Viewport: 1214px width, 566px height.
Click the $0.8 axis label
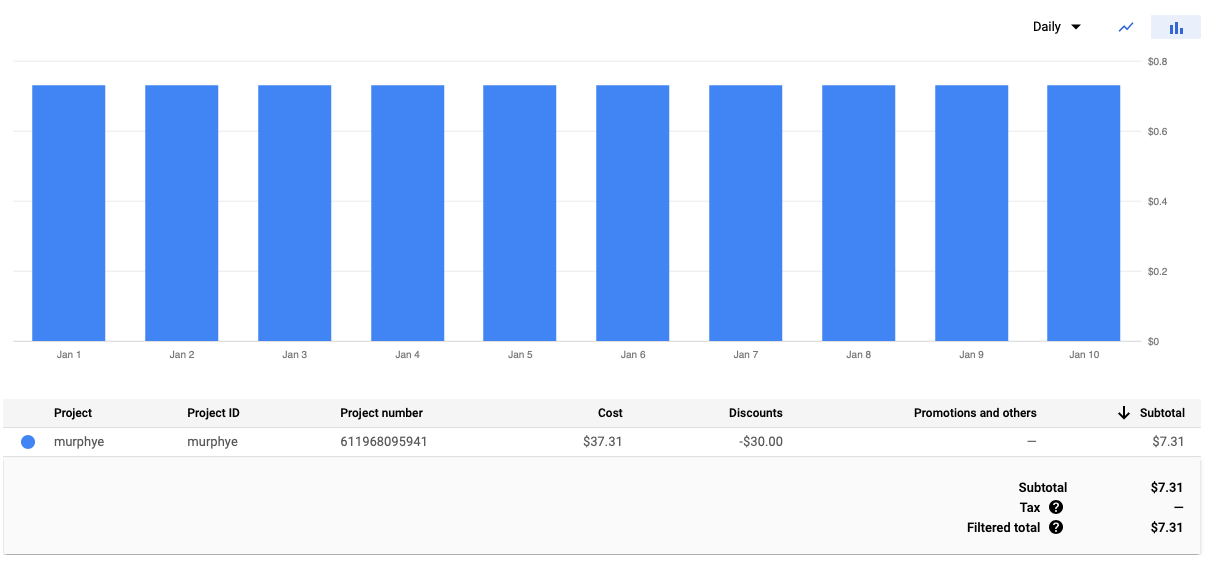1158,62
